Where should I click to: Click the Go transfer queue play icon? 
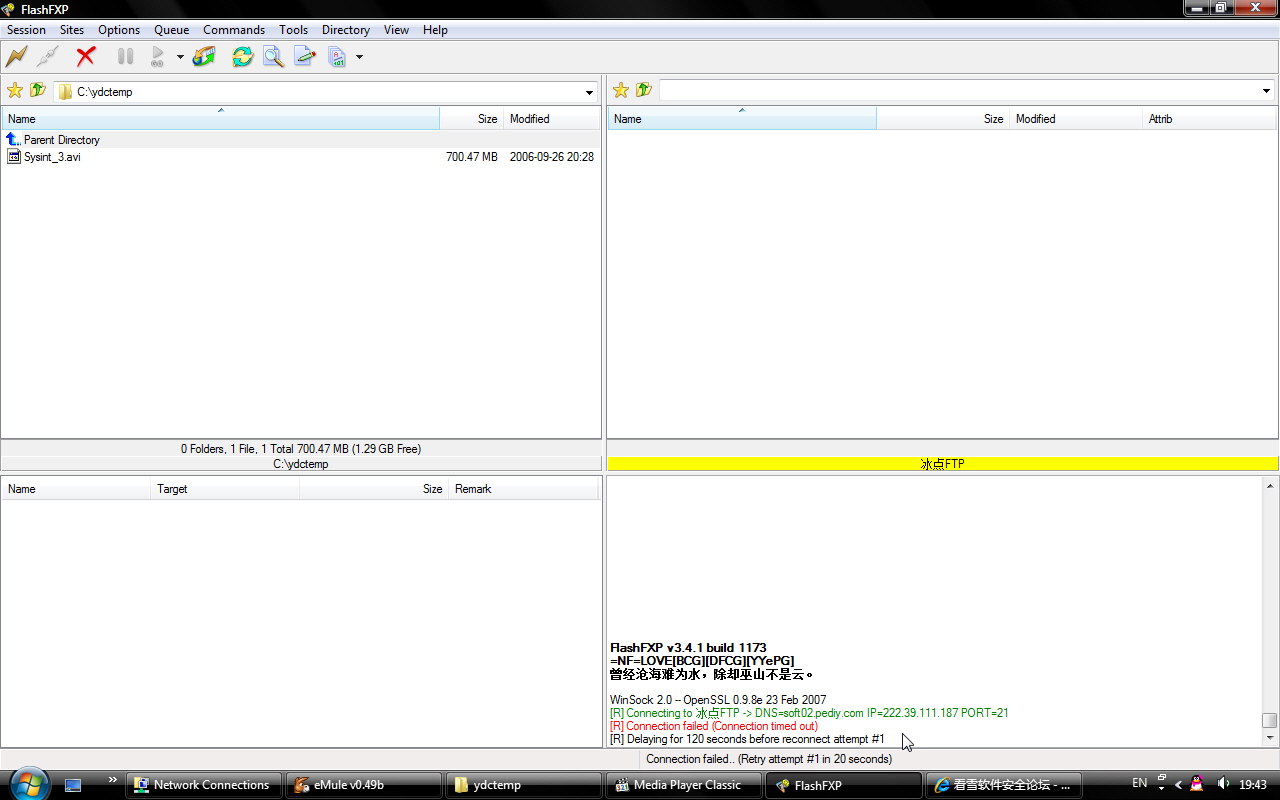tap(158, 57)
